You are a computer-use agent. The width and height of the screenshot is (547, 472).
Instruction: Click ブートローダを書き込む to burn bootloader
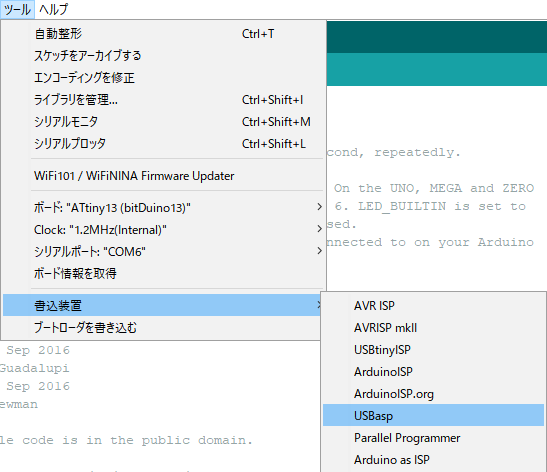[162, 328]
